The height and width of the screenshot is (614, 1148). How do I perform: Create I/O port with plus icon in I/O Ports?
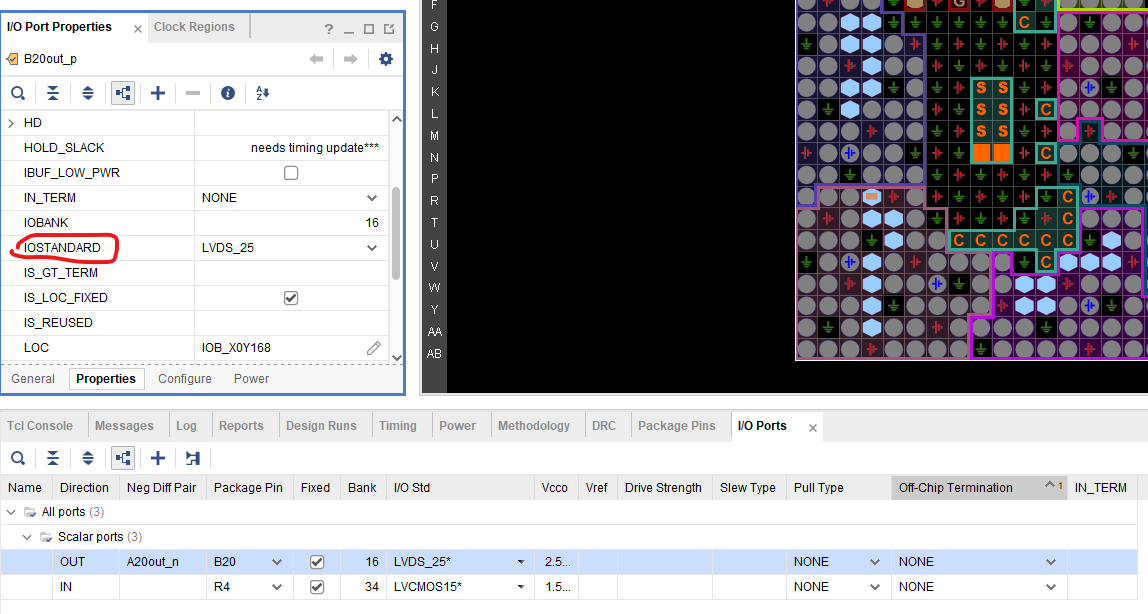157,458
